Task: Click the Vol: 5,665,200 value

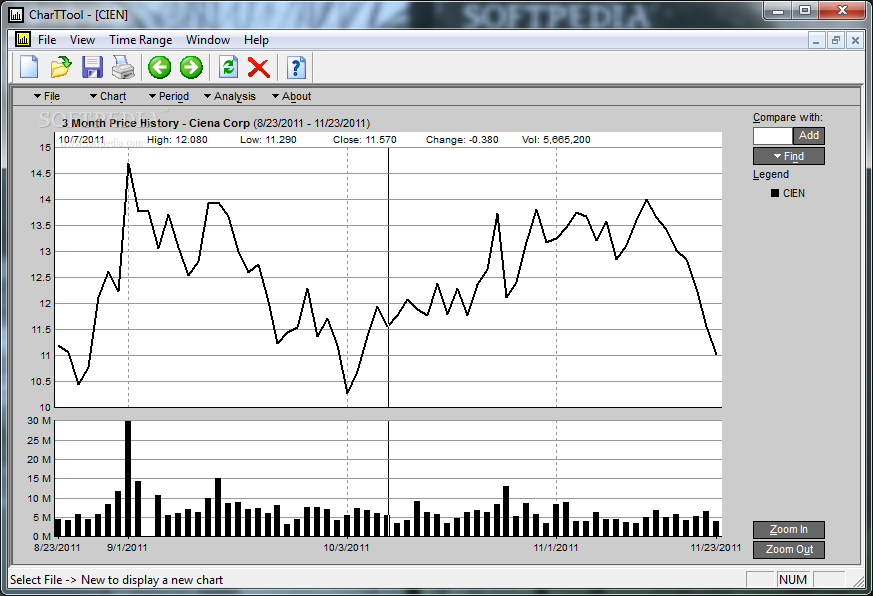Action: click(x=556, y=140)
